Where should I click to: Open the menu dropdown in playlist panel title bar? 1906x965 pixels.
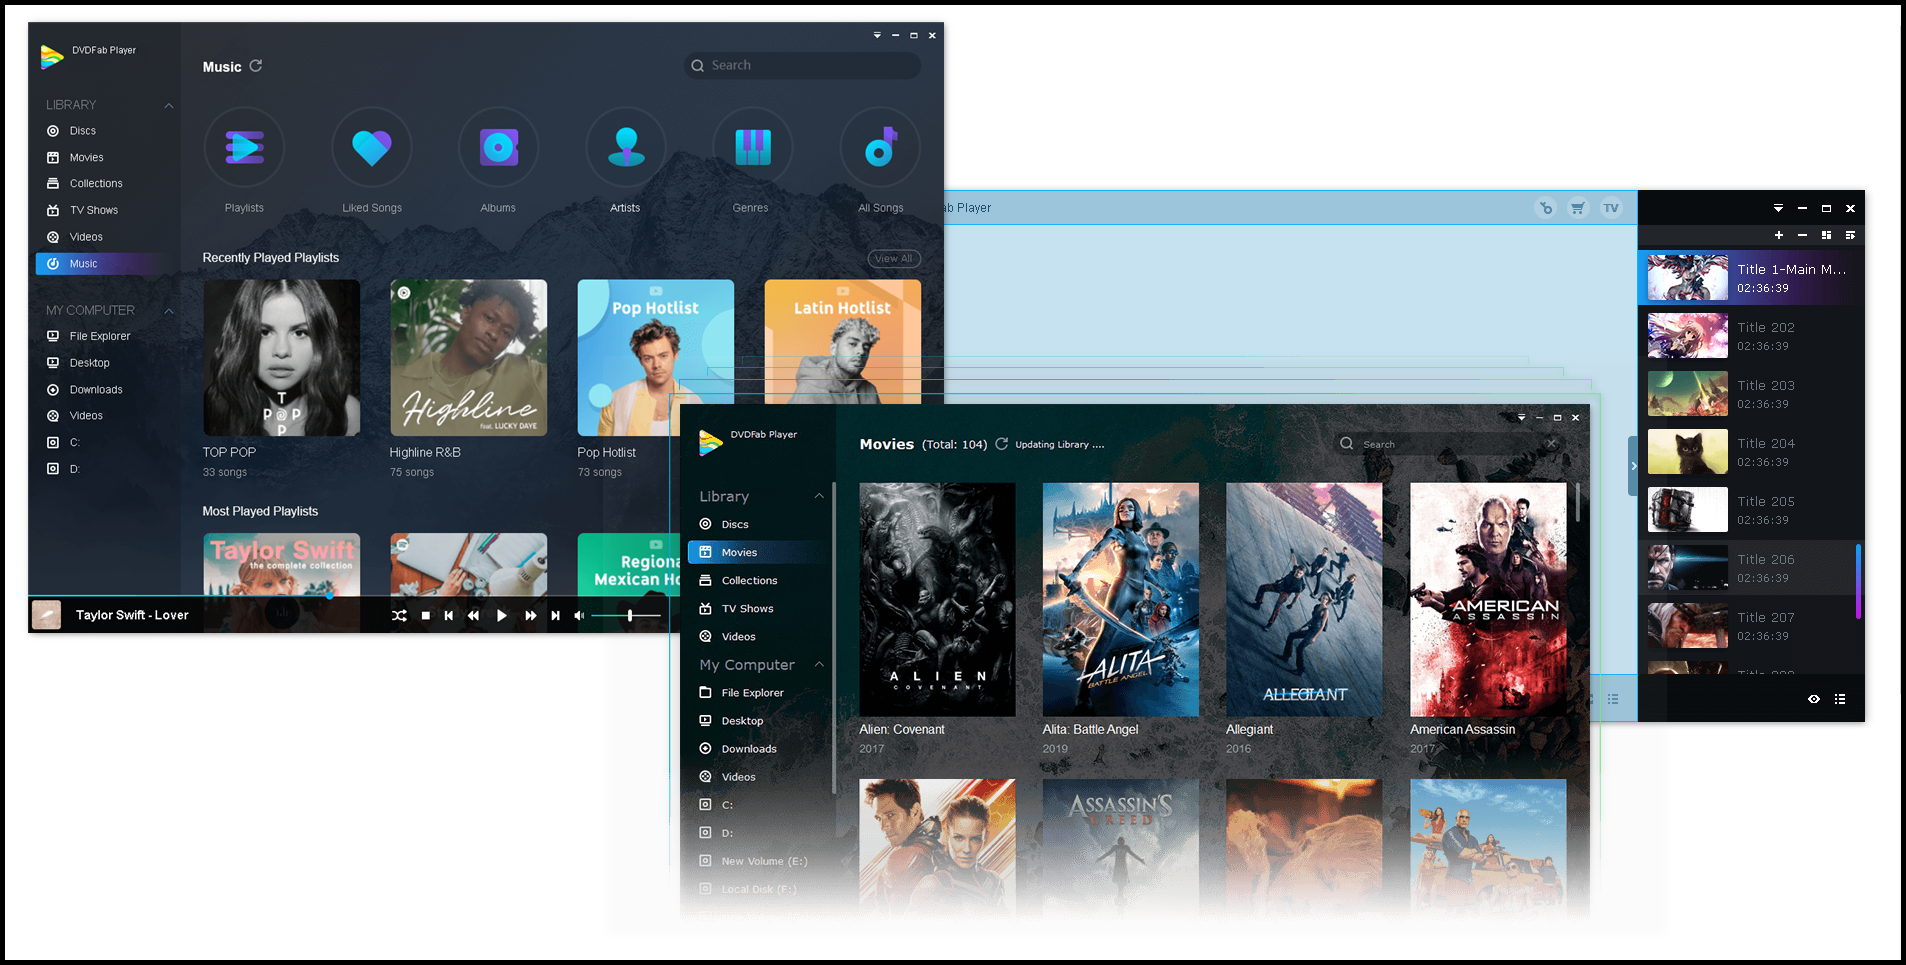point(1778,208)
